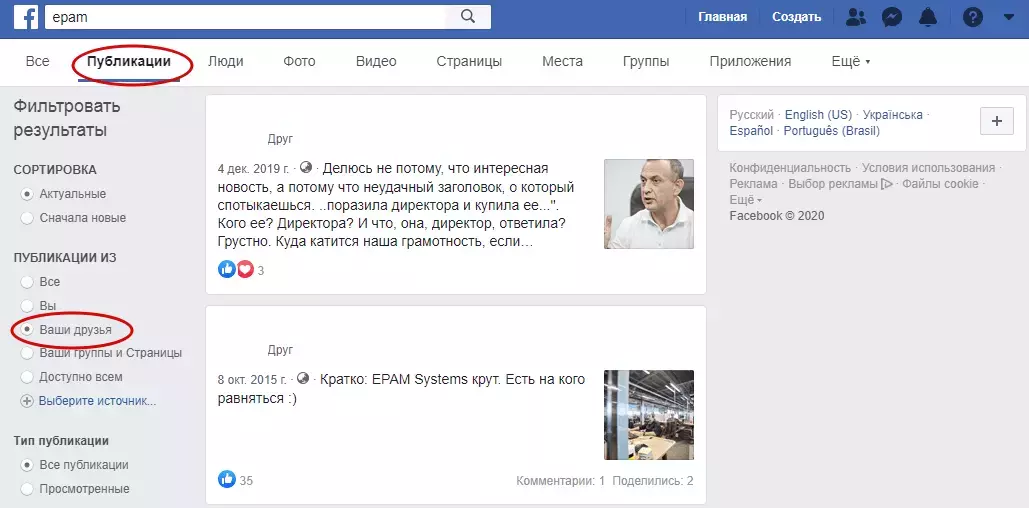The height and width of the screenshot is (508, 1029).
Task: Switch to the Люди tab
Action: (226, 62)
